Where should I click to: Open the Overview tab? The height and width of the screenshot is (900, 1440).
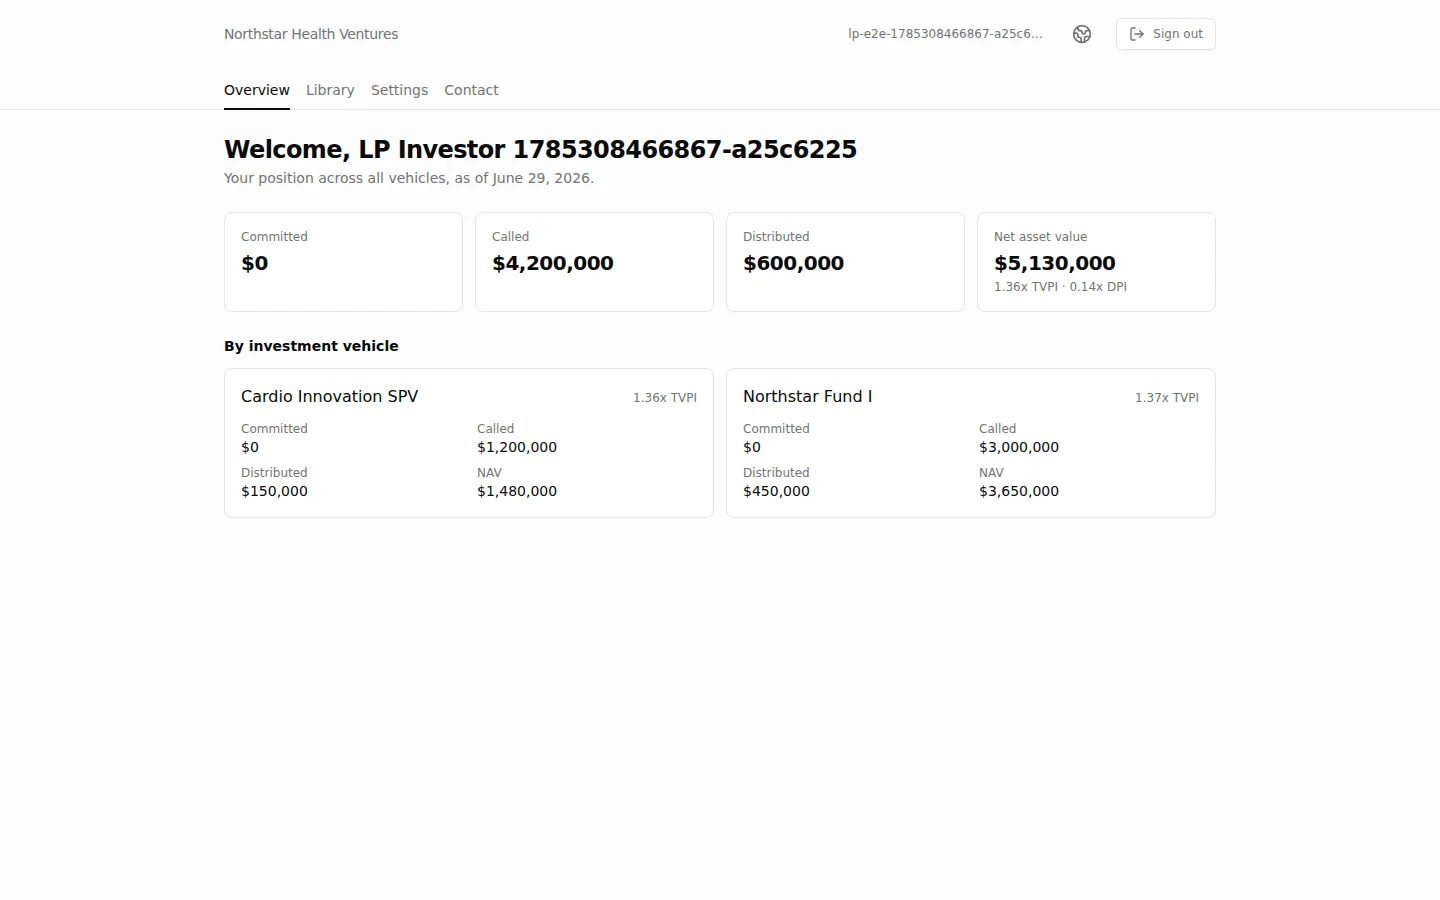pos(257,90)
